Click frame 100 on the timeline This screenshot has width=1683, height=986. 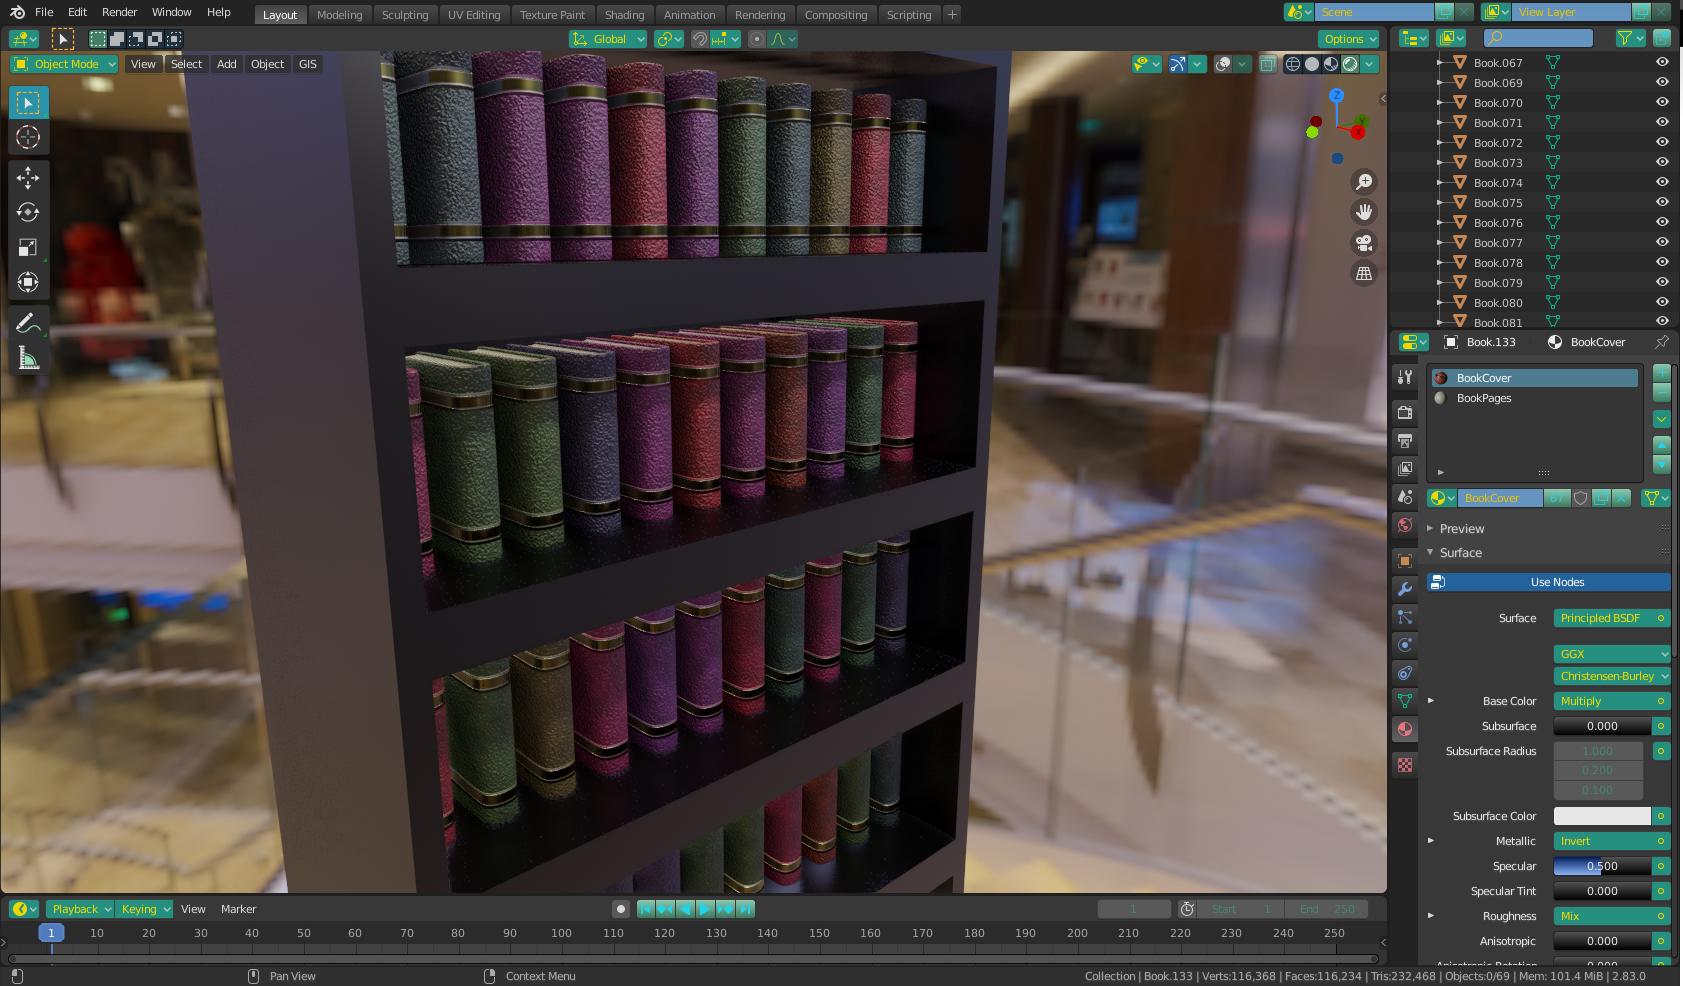[561, 933]
